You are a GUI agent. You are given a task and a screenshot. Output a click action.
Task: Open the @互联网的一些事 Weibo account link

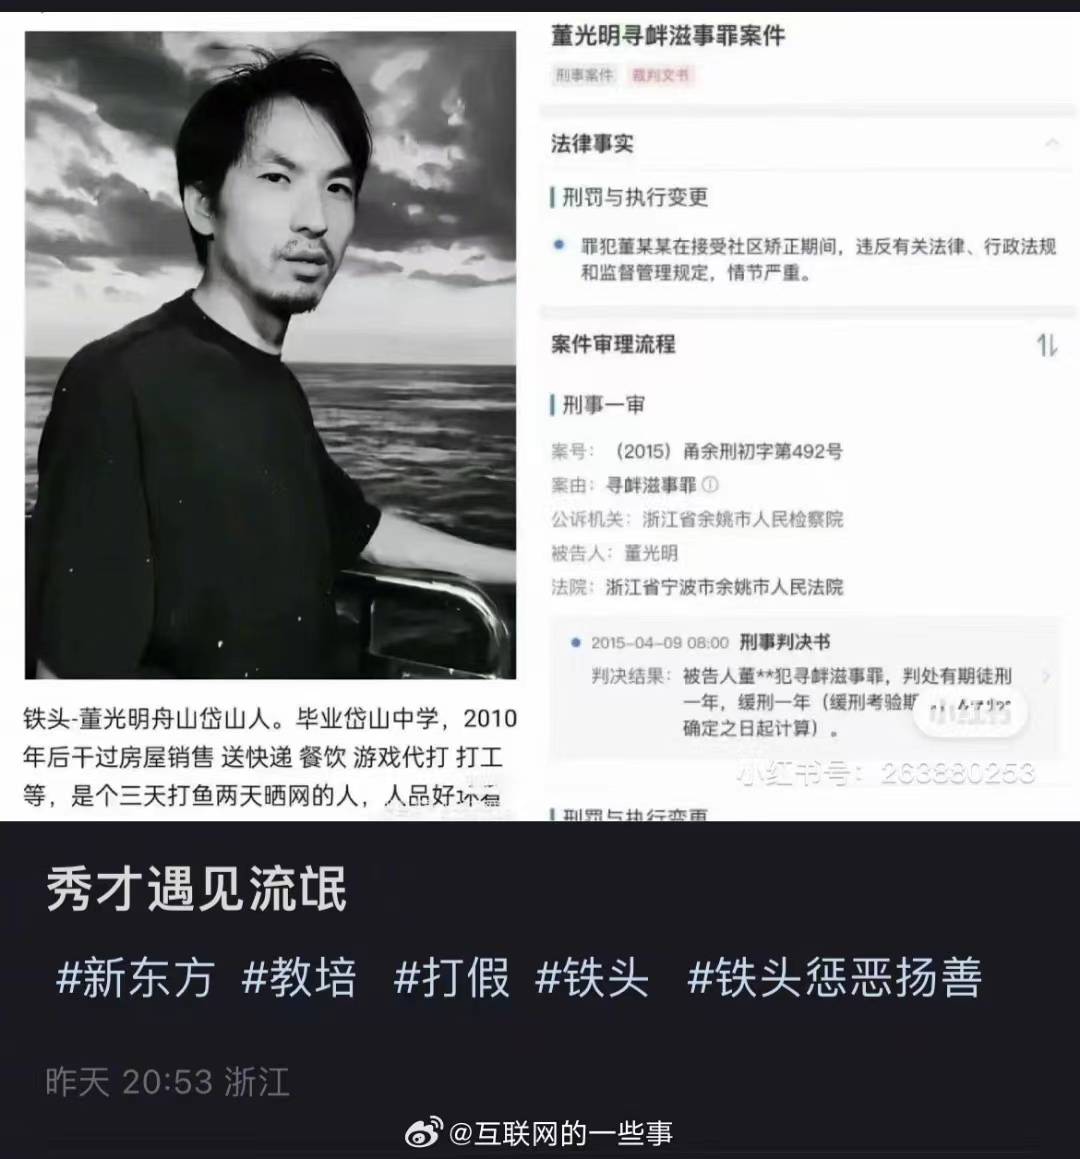[561, 1133]
